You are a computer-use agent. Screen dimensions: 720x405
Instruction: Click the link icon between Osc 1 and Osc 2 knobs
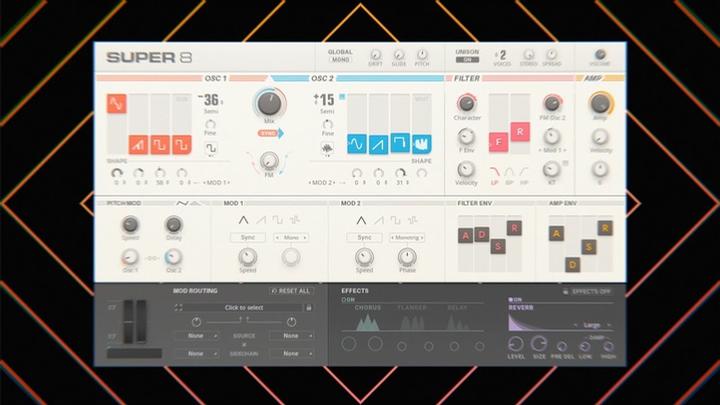coord(152,258)
